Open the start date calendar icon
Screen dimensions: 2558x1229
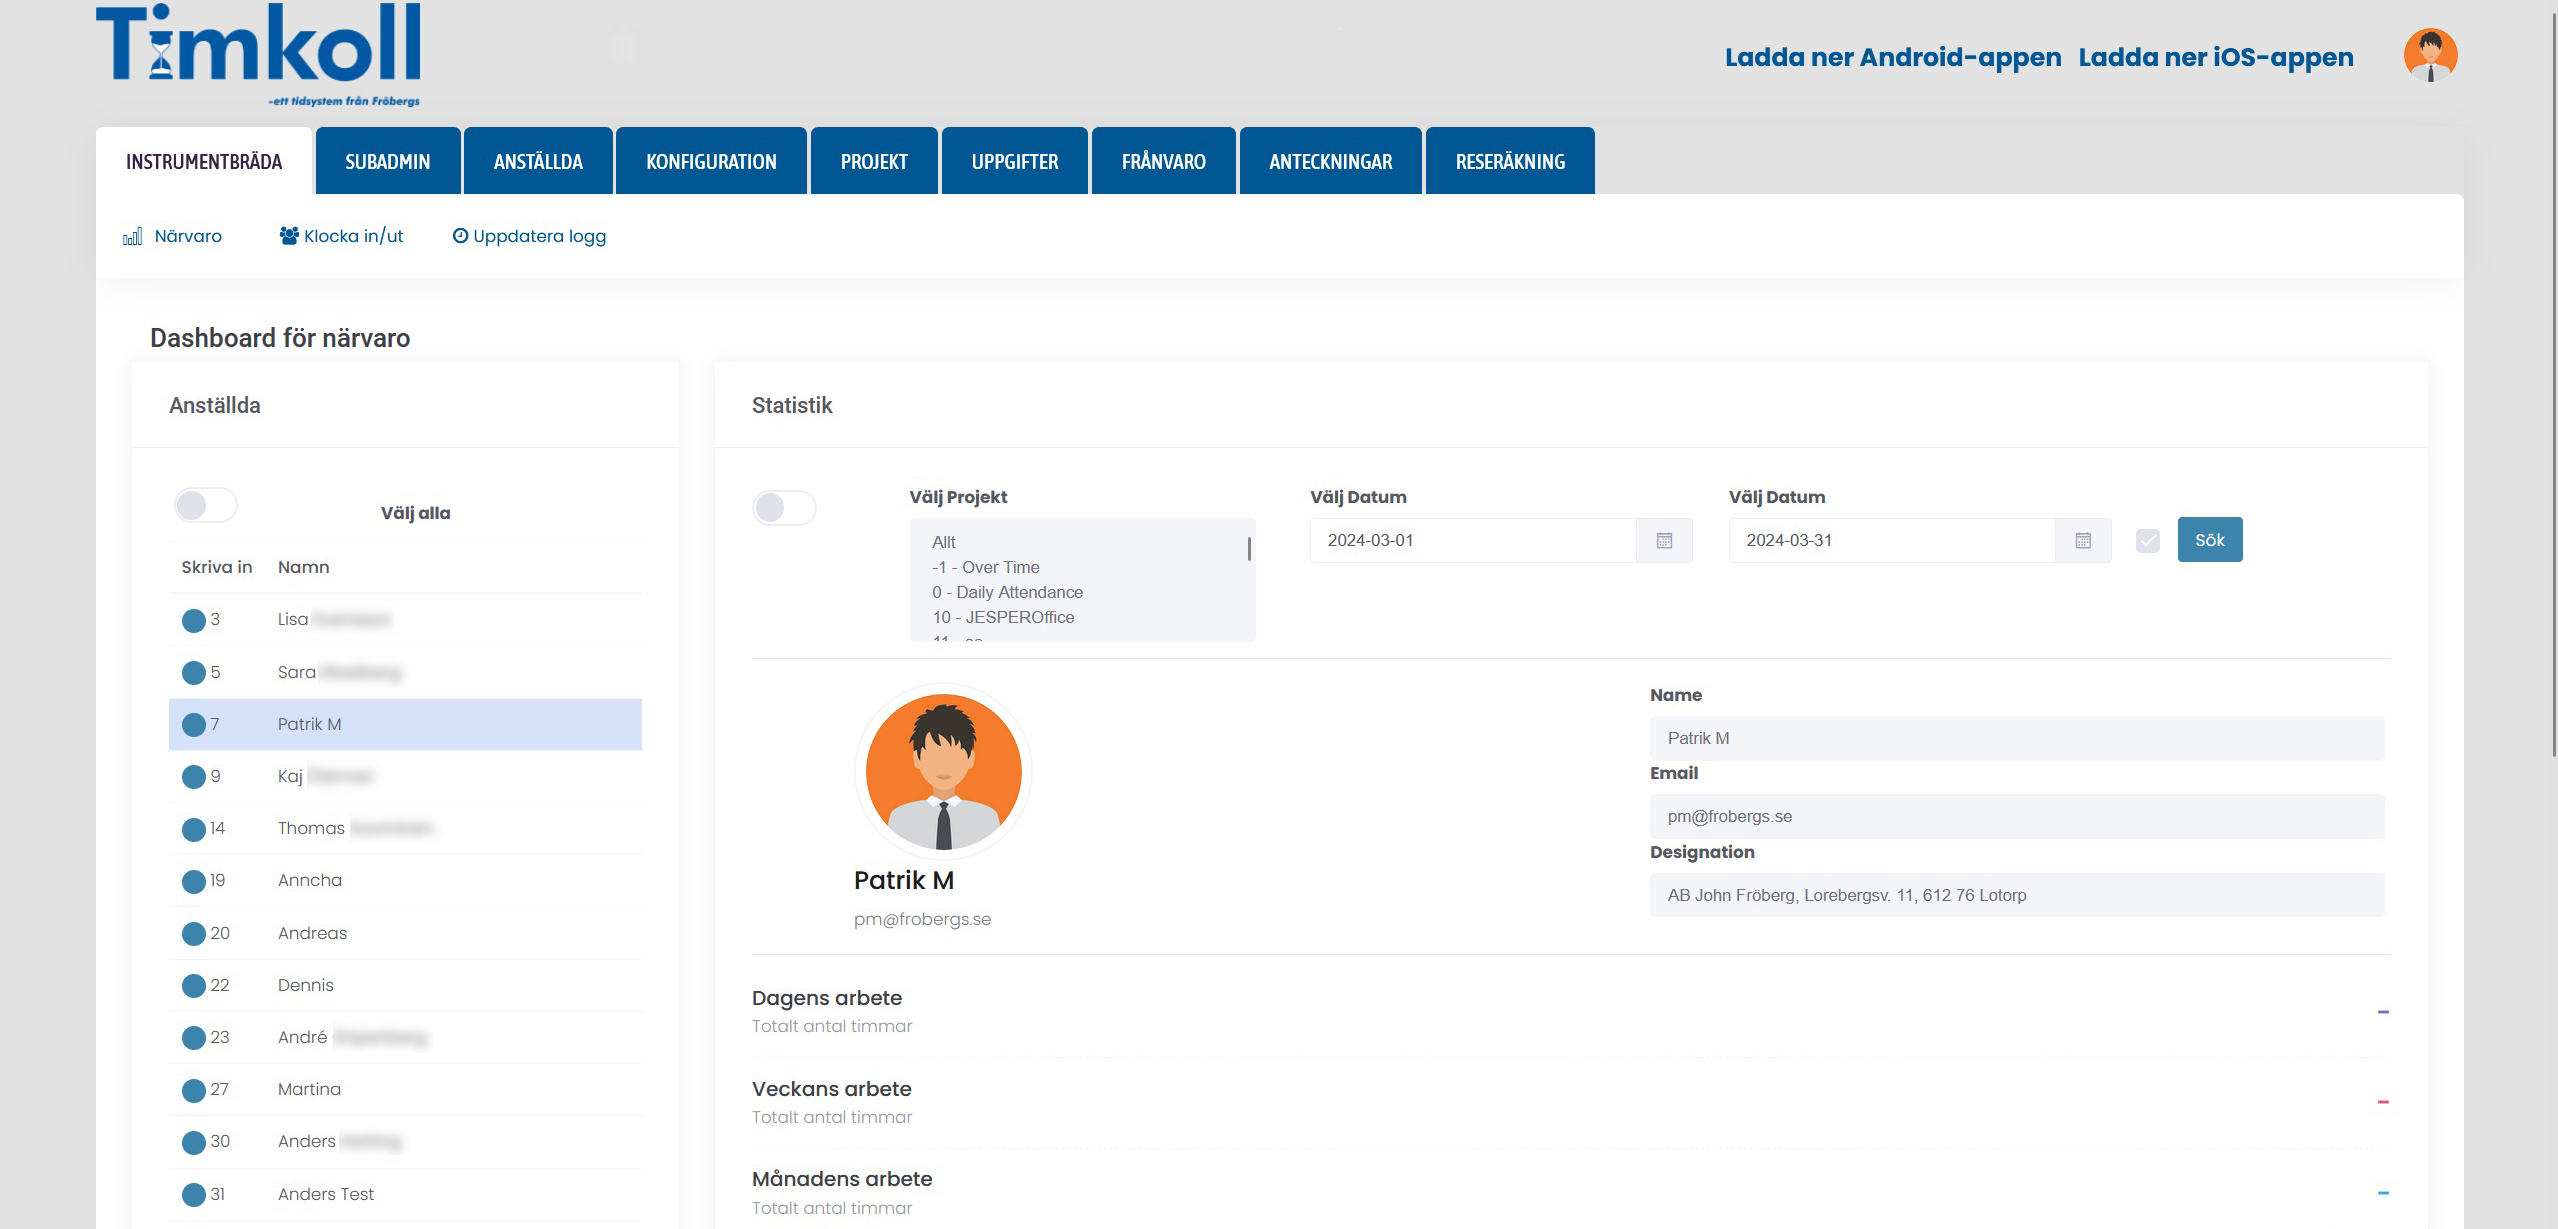1664,540
